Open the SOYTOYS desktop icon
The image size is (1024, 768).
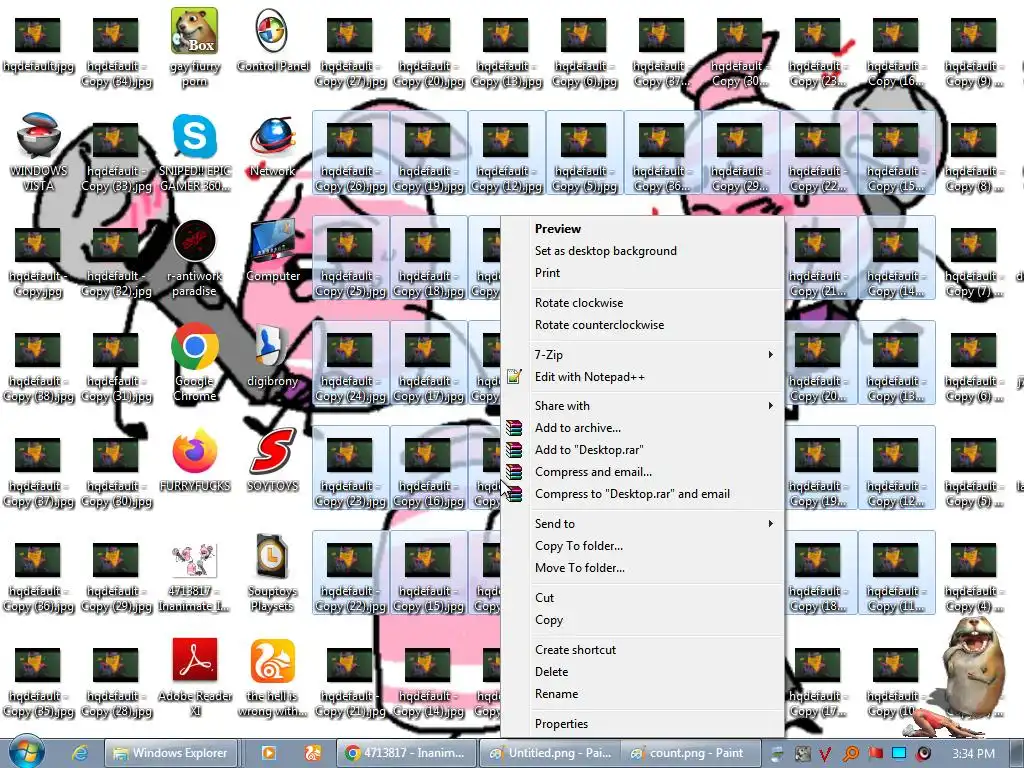click(272, 460)
